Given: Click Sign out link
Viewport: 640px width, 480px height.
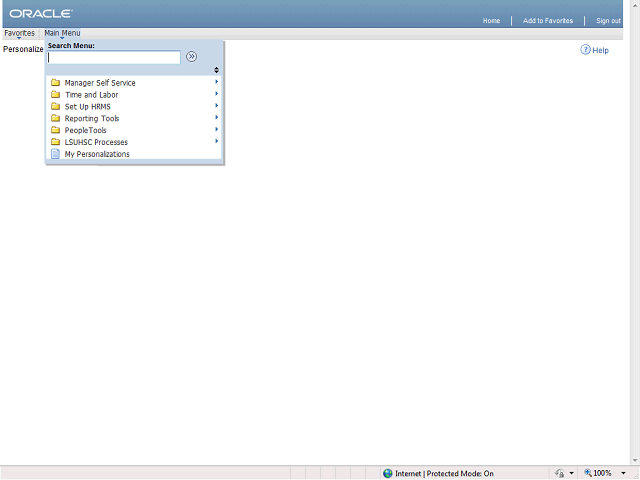Looking at the screenshot, I should 608,20.
